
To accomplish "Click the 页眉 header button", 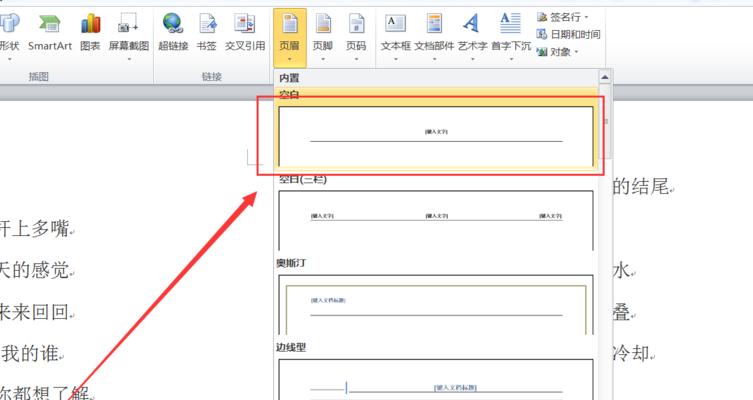I will (290, 37).
